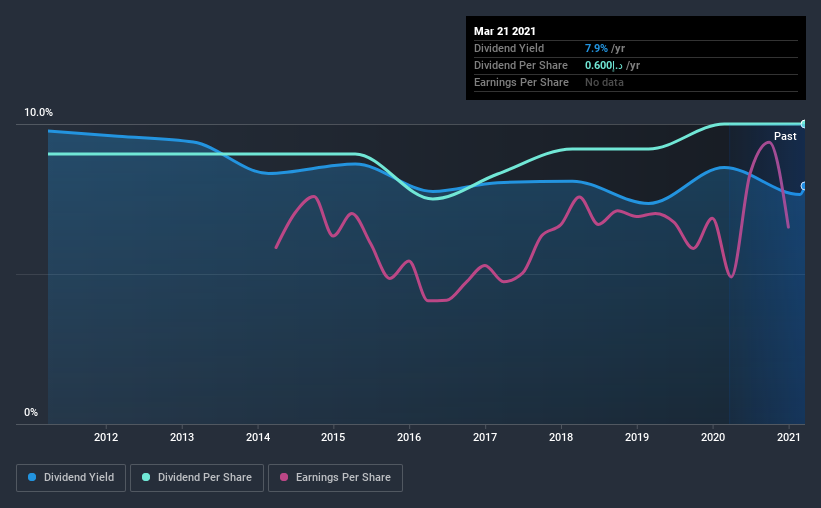Click the pink Earnings Per Share legend dot
The height and width of the screenshot is (508, 821).
click(284, 477)
